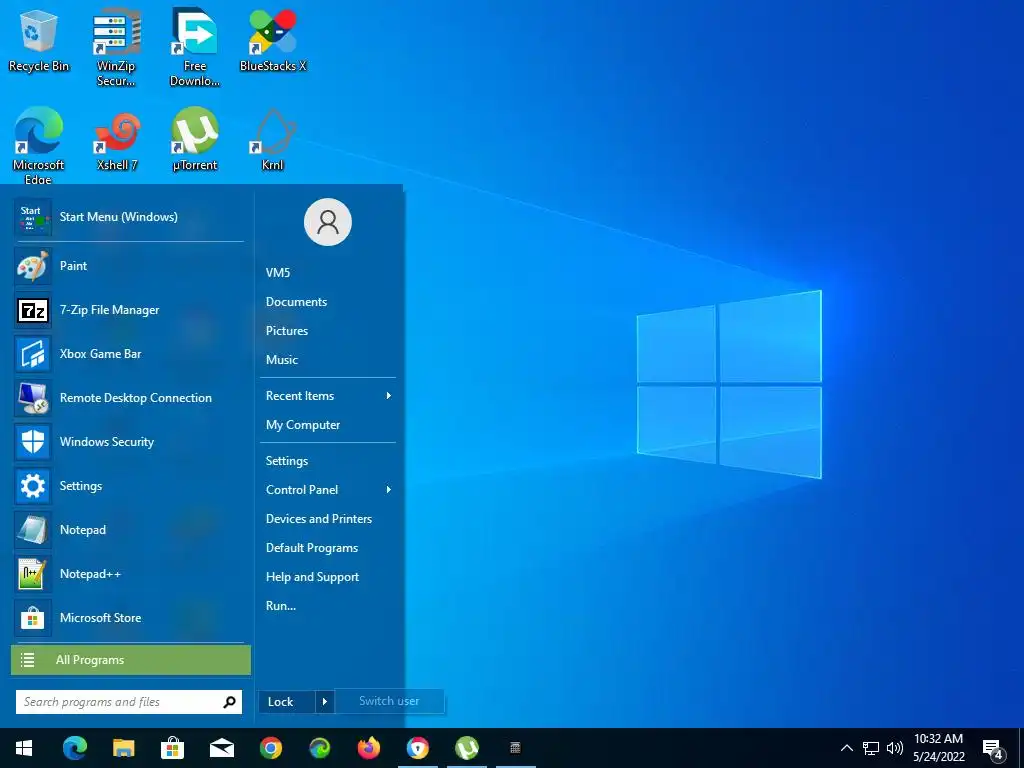Image resolution: width=1024 pixels, height=768 pixels.
Task: Open Firefox from the taskbar
Action: pos(368,748)
